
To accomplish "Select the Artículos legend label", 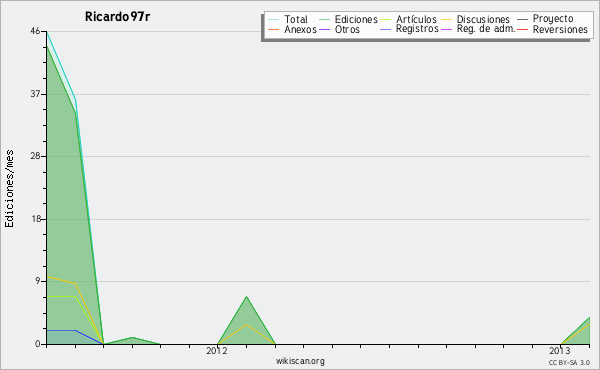I will click(x=416, y=19).
